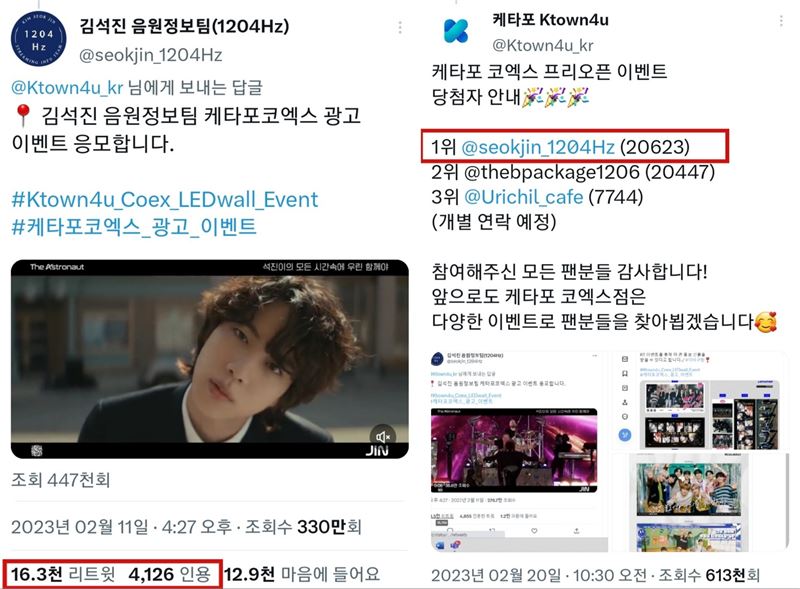
Task: View the 12.9천 likes list
Action: (x=302, y=574)
